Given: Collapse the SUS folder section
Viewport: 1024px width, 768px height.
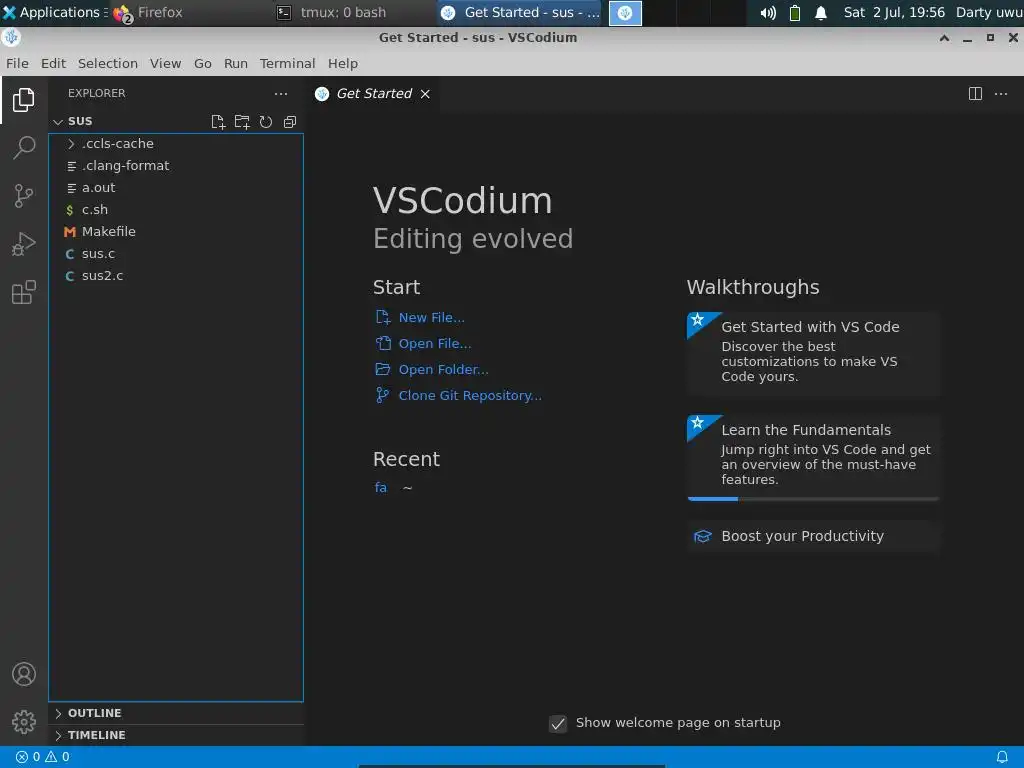Looking at the screenshot, I should point(58,121).
